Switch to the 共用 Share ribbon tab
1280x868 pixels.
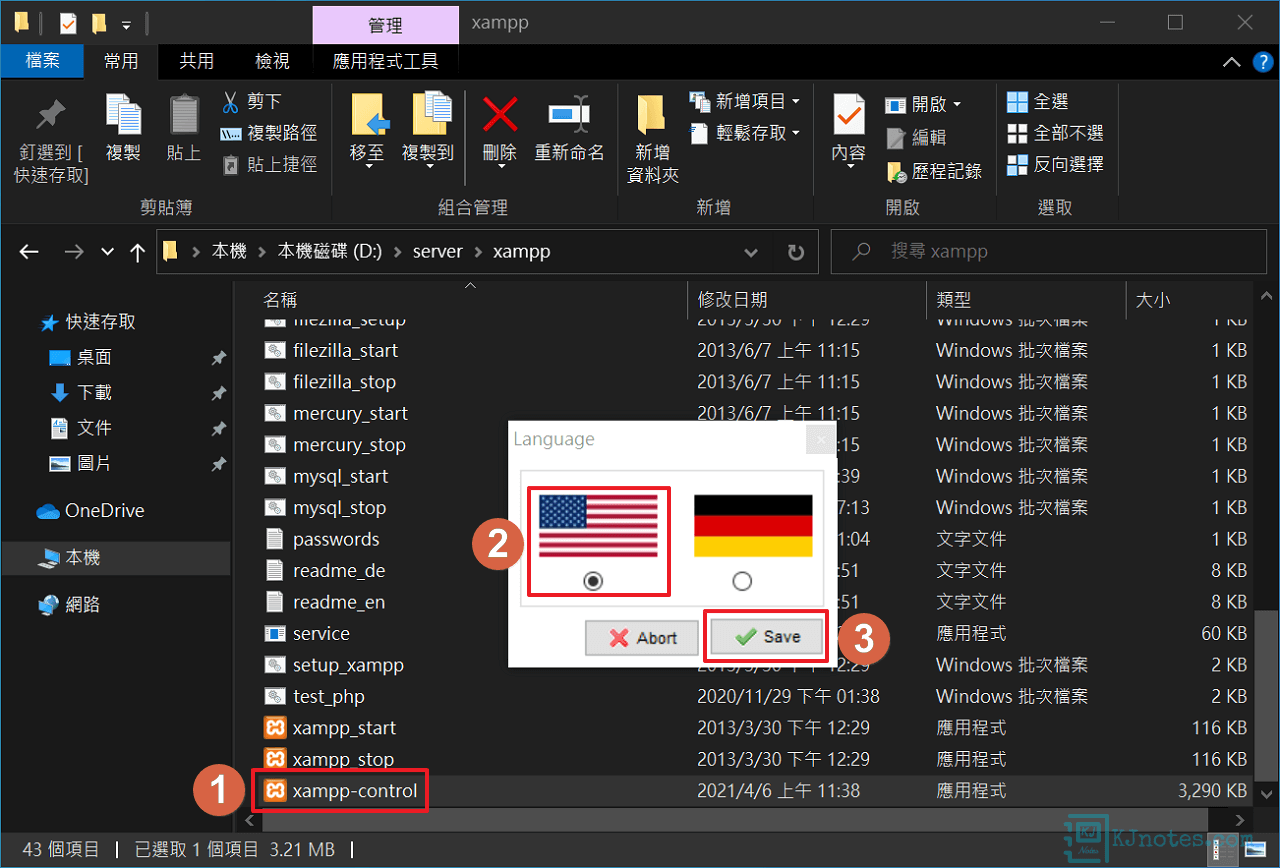[x=196, y=61]
